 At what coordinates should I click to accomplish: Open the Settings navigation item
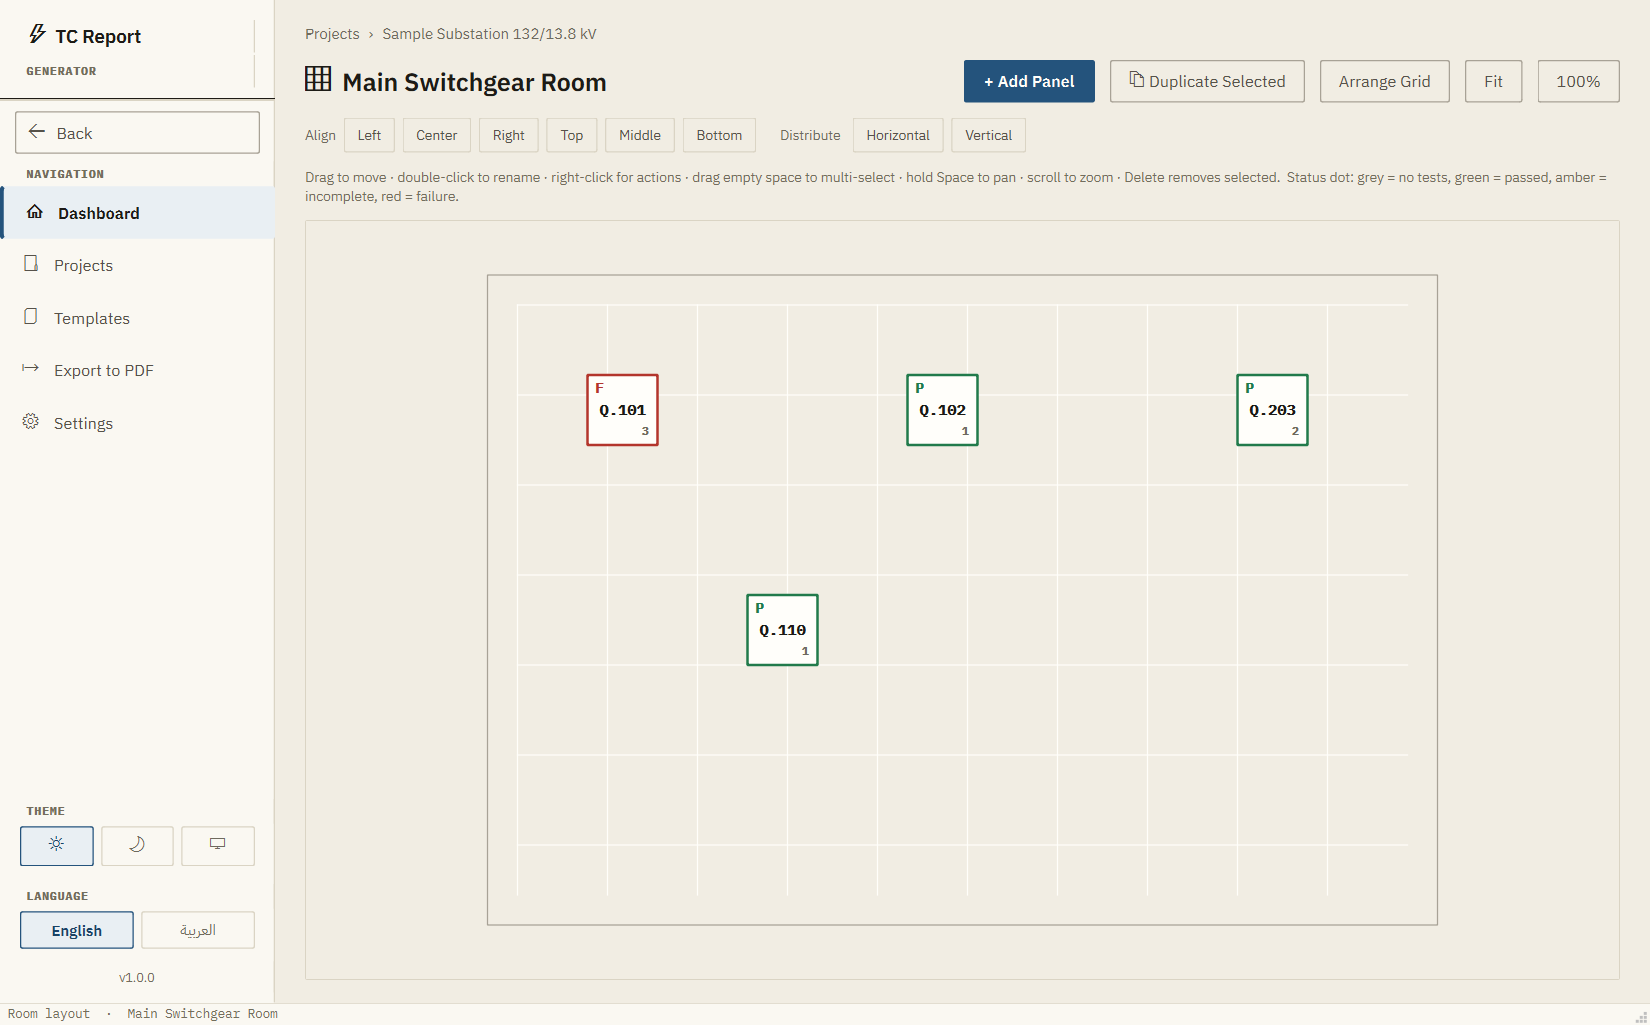point(138,423)
